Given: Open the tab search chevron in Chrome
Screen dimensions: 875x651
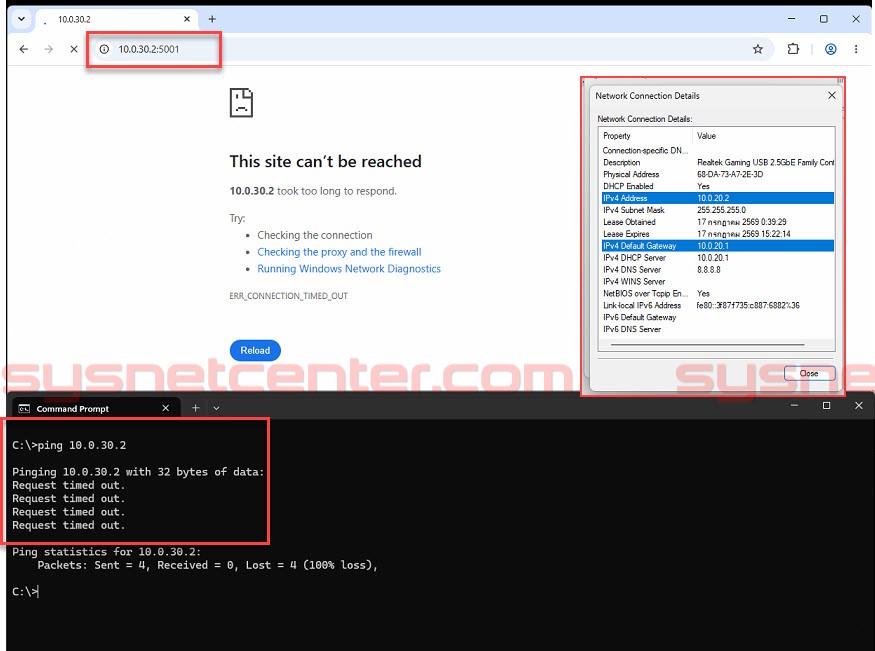Looking at the screenshot, I should tap(21, 19).
